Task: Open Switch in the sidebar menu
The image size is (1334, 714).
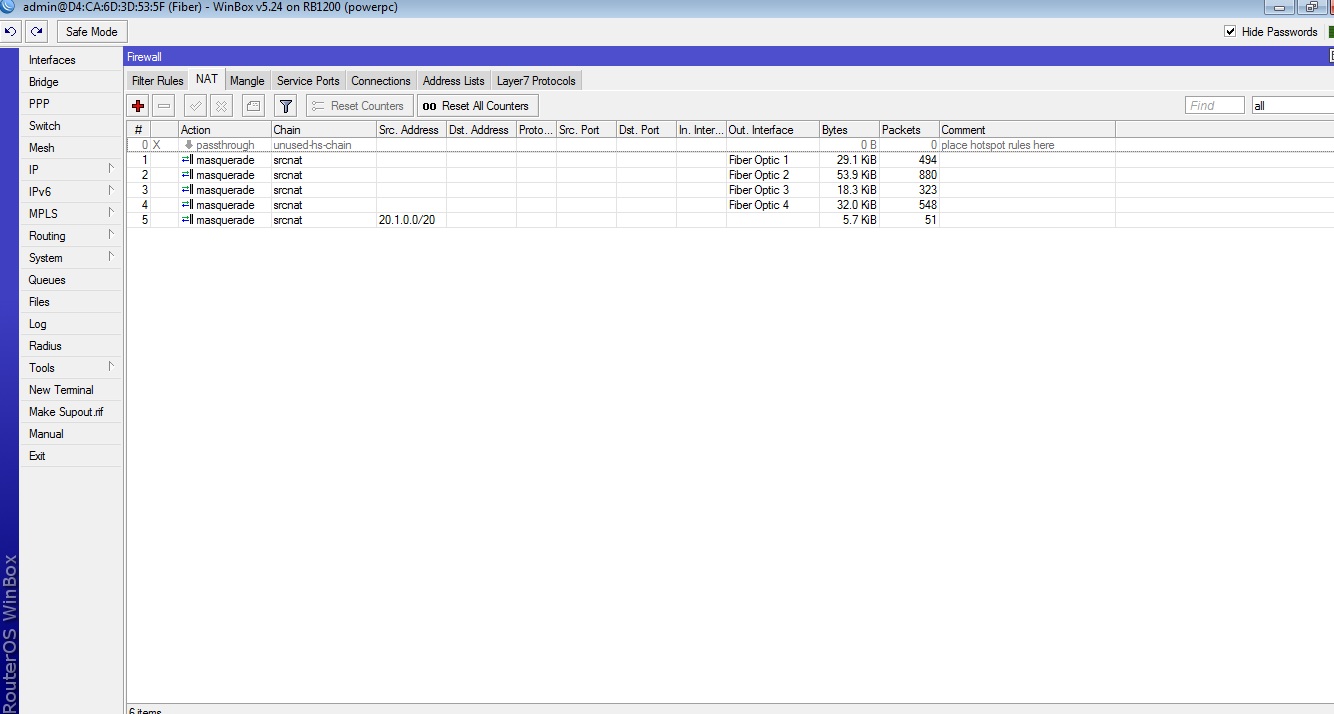Action: click(x=71, y=126)
